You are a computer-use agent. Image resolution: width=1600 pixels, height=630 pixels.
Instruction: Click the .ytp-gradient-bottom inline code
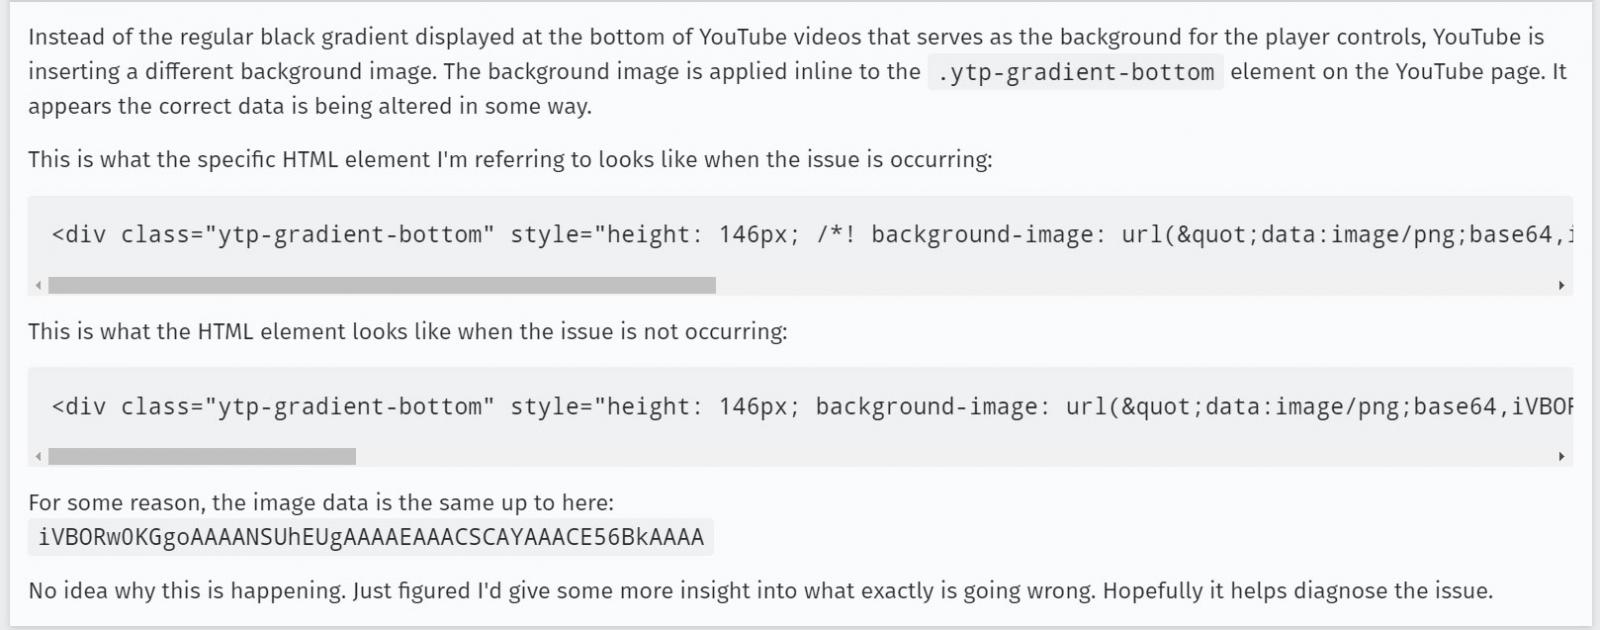tap(1076, 72)
